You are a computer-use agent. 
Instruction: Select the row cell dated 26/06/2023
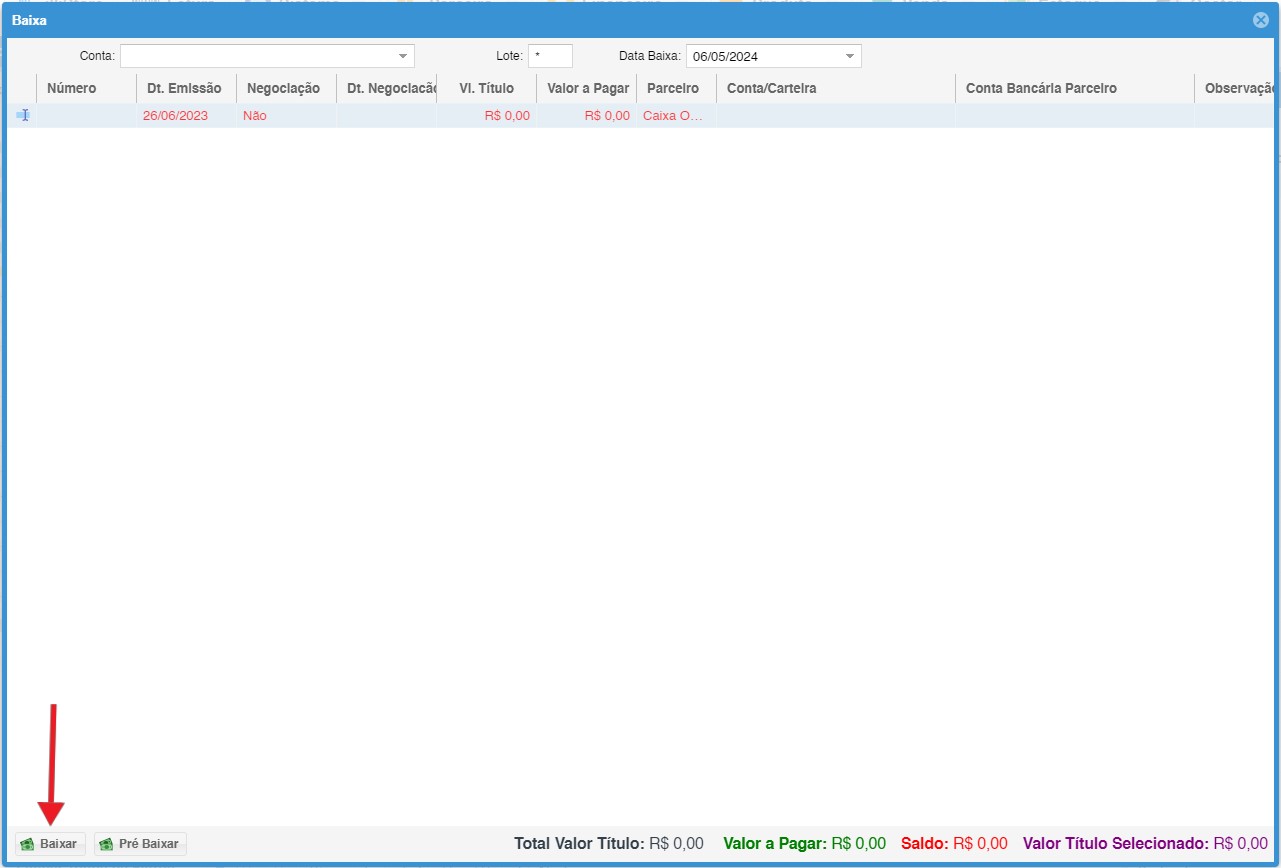coord(176,115)
